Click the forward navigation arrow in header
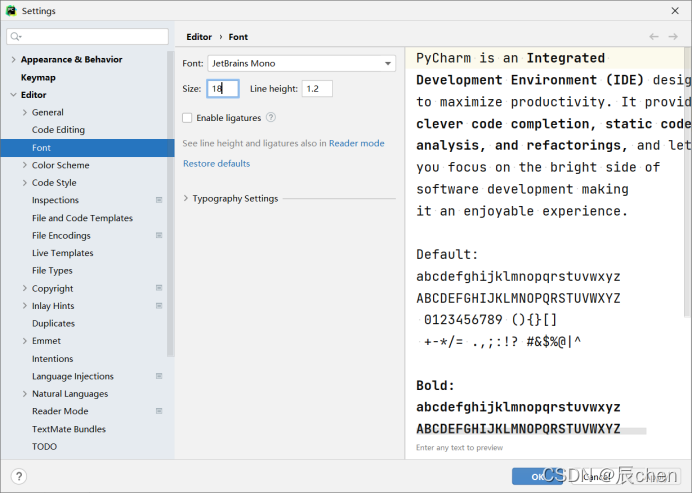692x494 pixels. point(673,37)
